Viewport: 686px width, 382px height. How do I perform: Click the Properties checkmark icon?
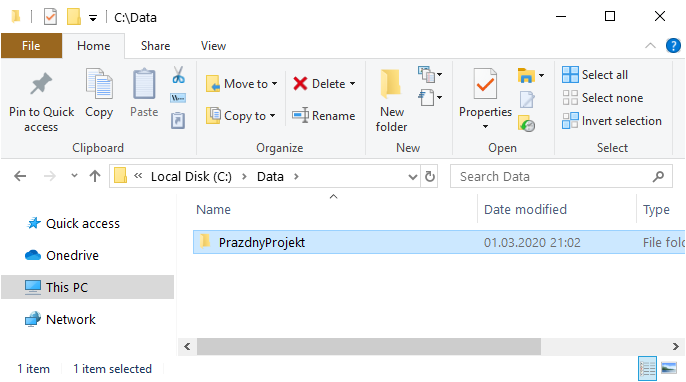[x=485, y=84]
